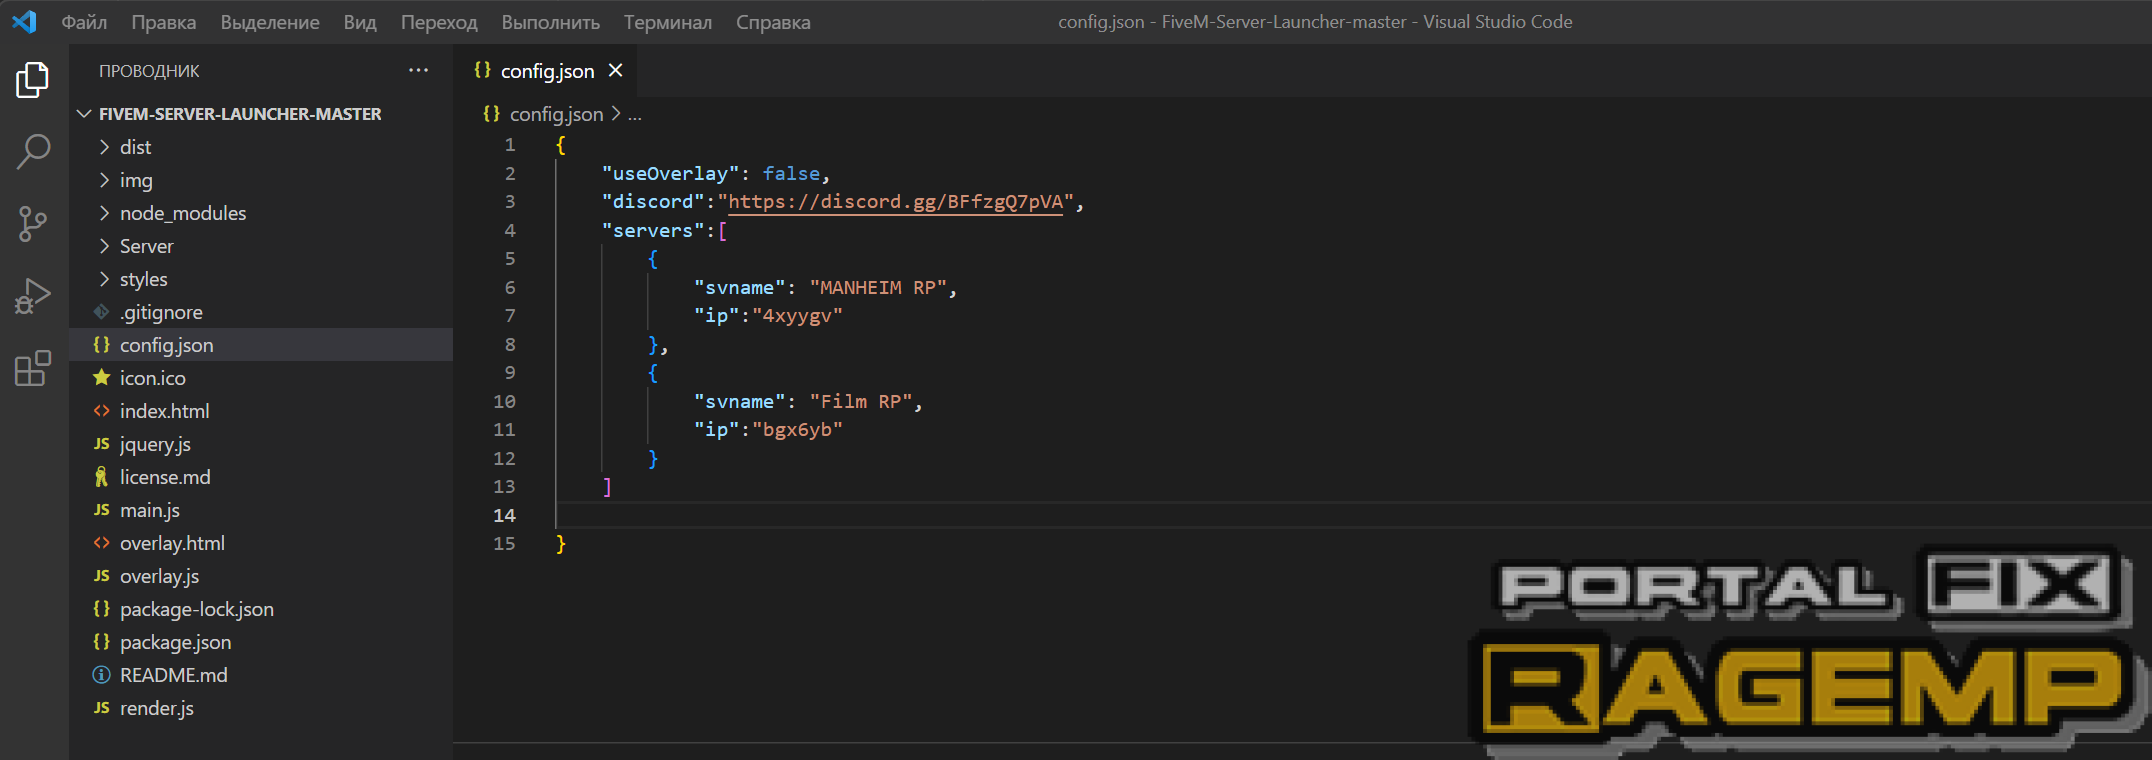Open explorer more actions ellipsis
The height and width of the screenshot is (760, 2152).
pos(418,70)
